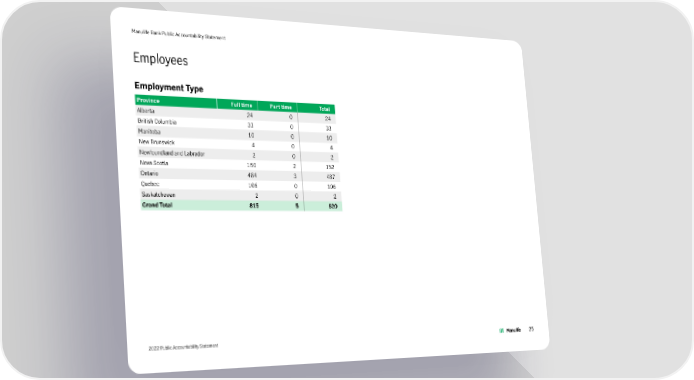The width and height of the screenshot is (694, 380).
Task: Select the British Columbia row label
Action: [157, 121]
